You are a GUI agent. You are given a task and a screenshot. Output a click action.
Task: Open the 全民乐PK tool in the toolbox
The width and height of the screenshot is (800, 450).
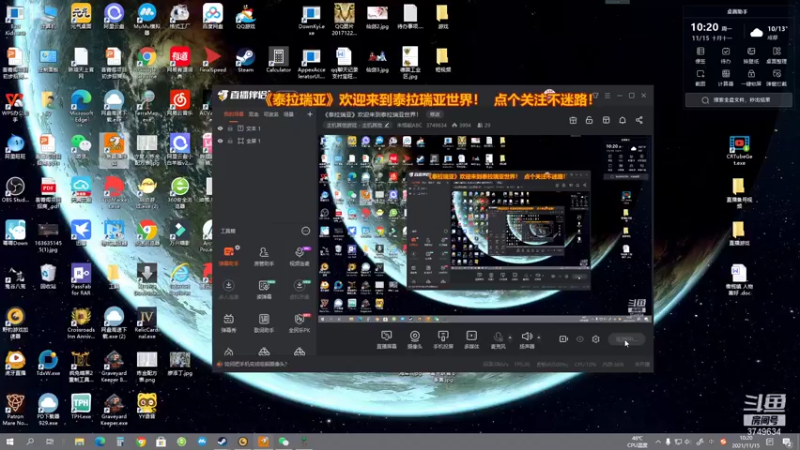point(299,323)
